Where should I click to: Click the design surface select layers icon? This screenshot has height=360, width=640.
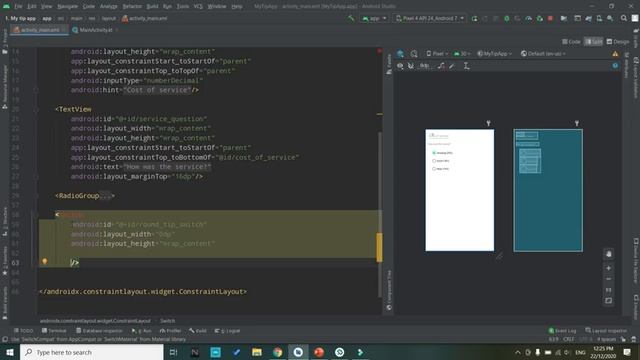(400, 54)
